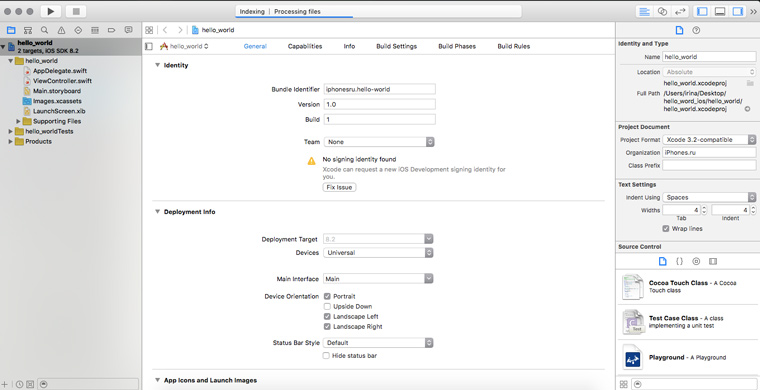Expand the hello_worldTests group
The height and width of the screenshot is (390, 760).
(11, 131)
